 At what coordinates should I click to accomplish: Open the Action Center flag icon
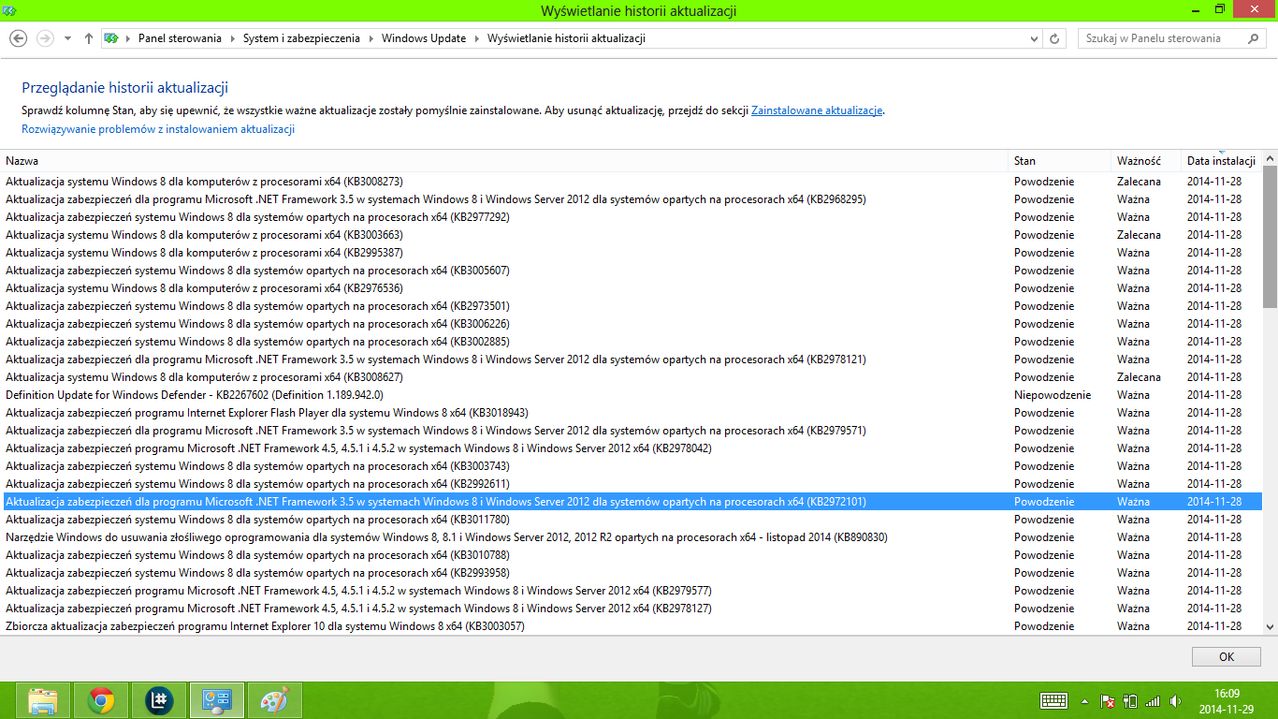point(1108,701)
